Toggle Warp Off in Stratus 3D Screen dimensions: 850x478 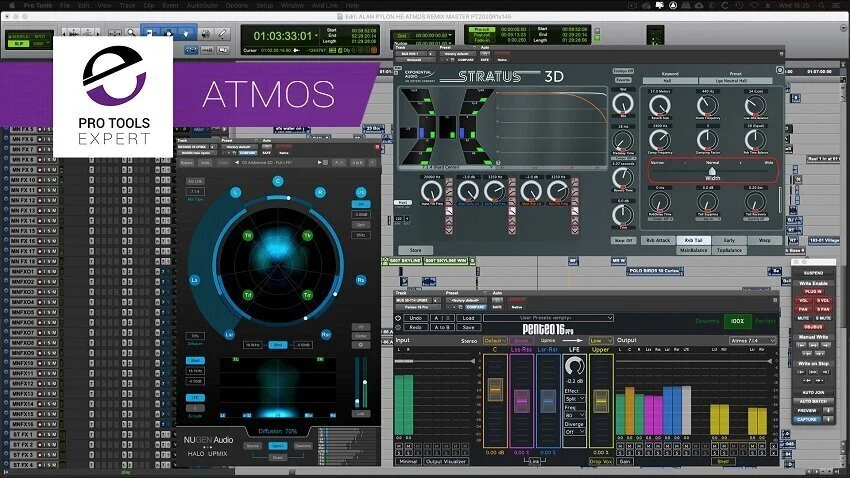pyautogui.click(x=623, y=240)
